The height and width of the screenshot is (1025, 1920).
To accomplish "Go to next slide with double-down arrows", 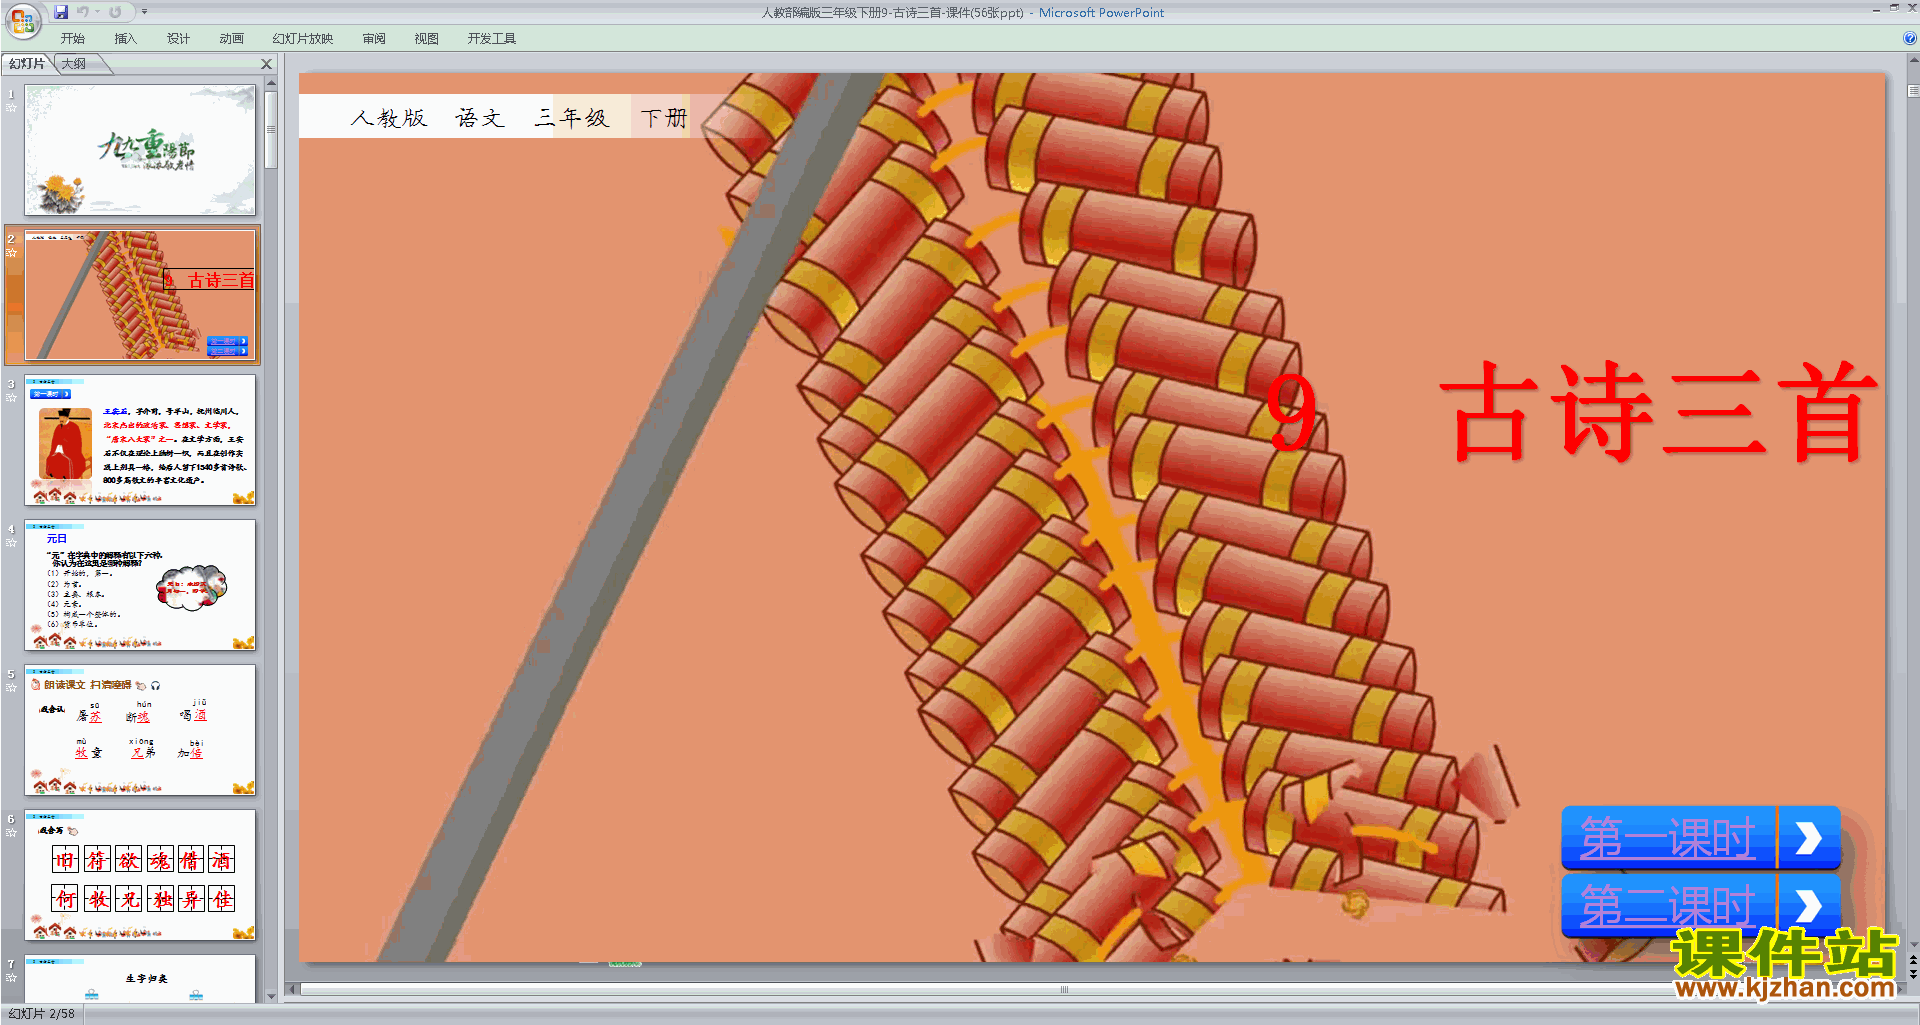I will (x=1913, y=974).
